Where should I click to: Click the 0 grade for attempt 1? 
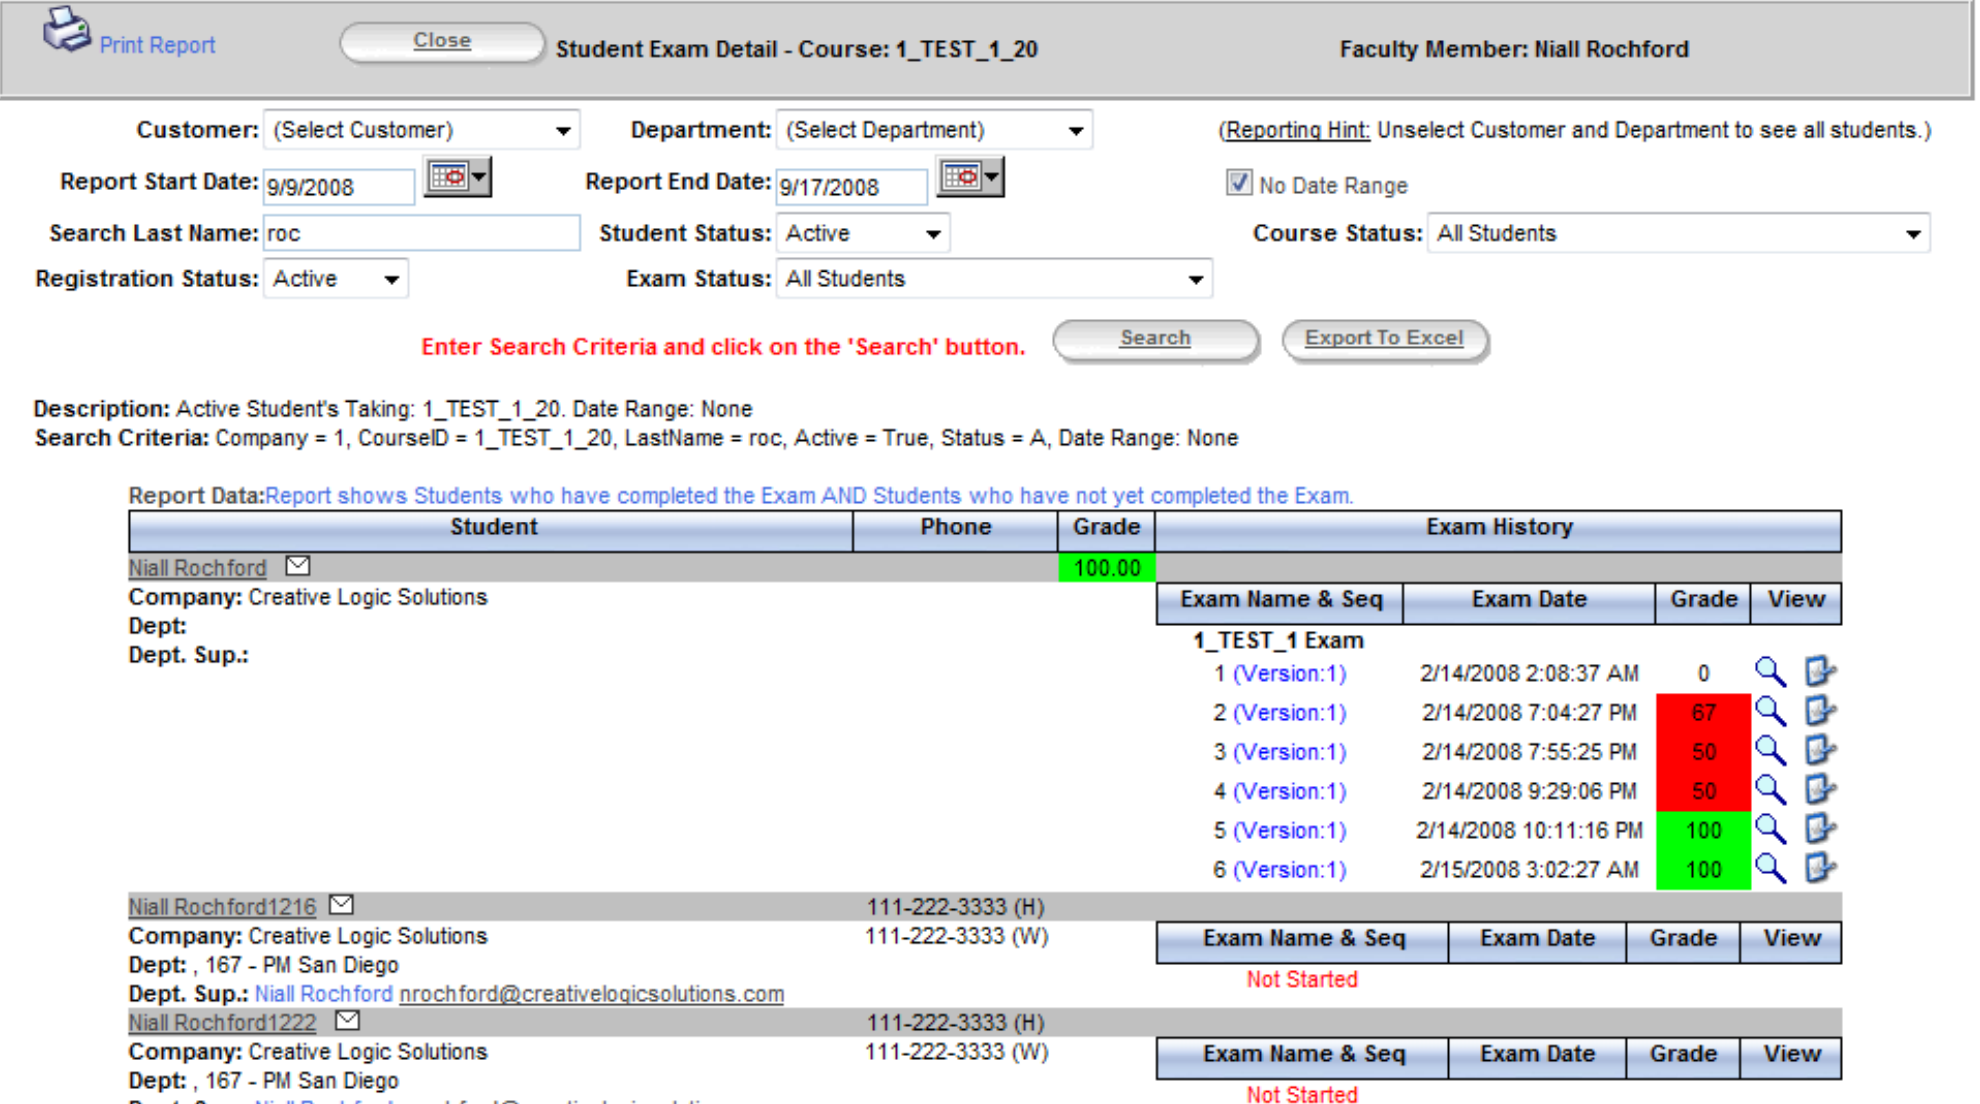[1703, 673]
